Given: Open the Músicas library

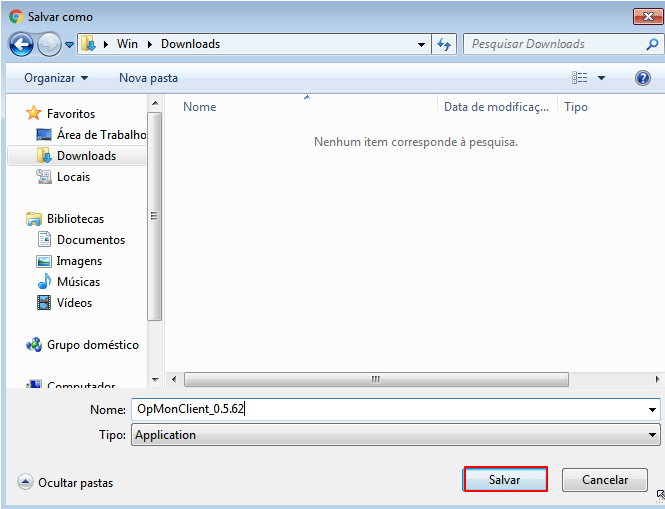Looking at the screenshot, I should click(78, 282).
